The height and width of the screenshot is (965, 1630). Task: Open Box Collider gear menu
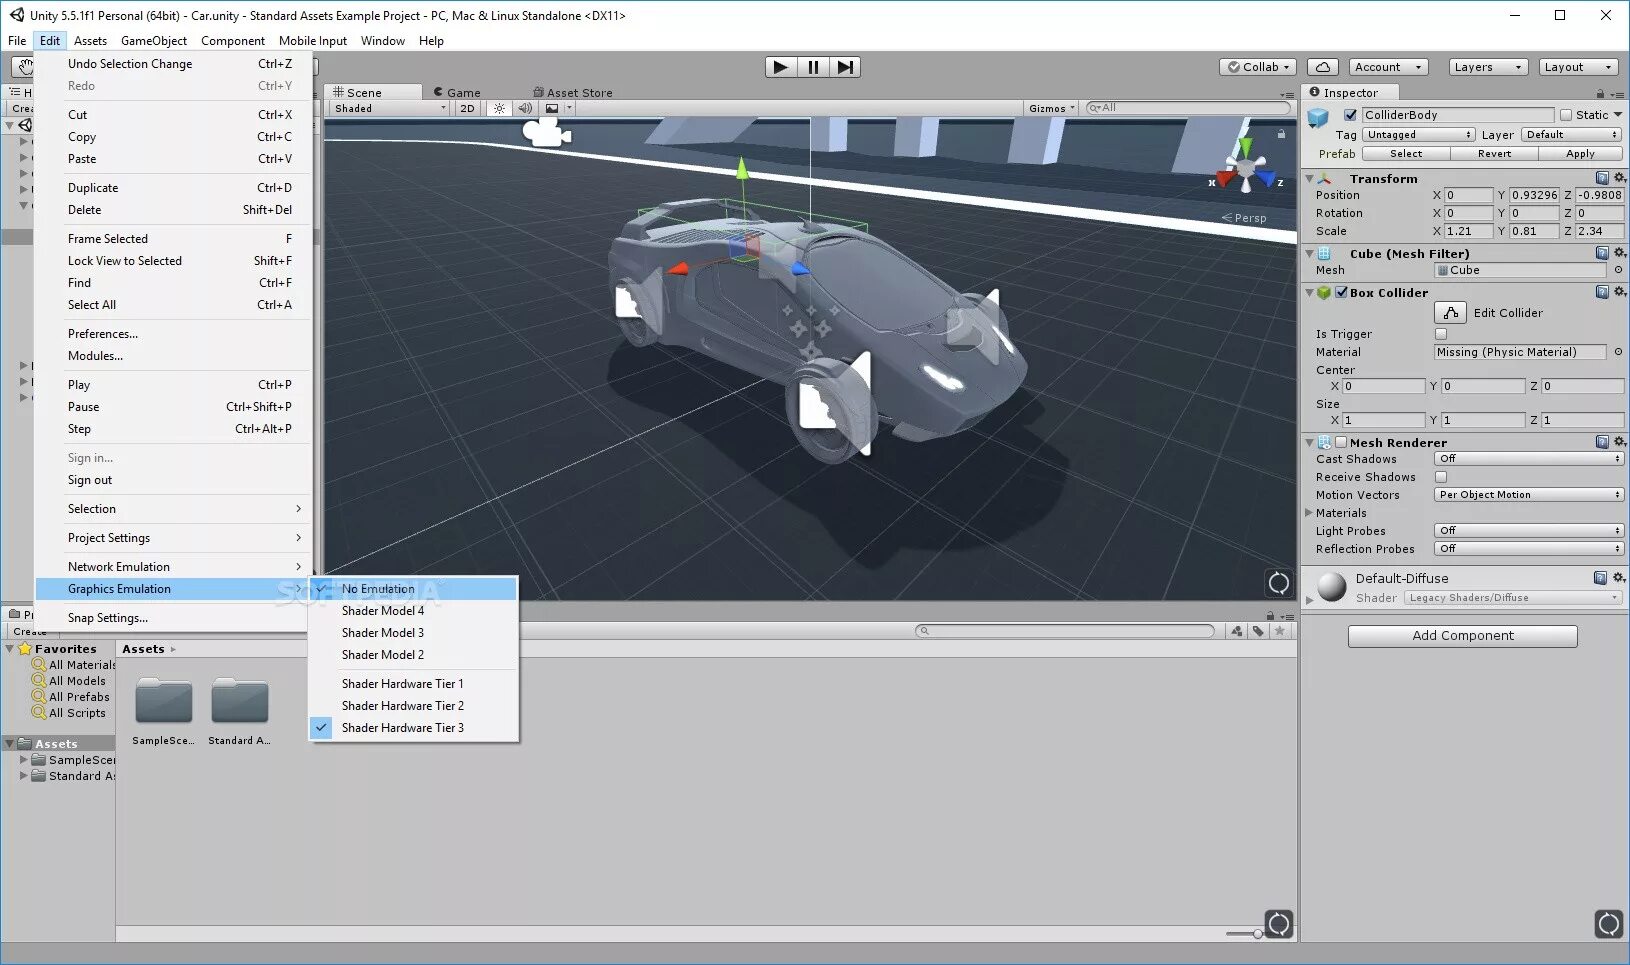pyautogui.click(x=1620, y=292)
